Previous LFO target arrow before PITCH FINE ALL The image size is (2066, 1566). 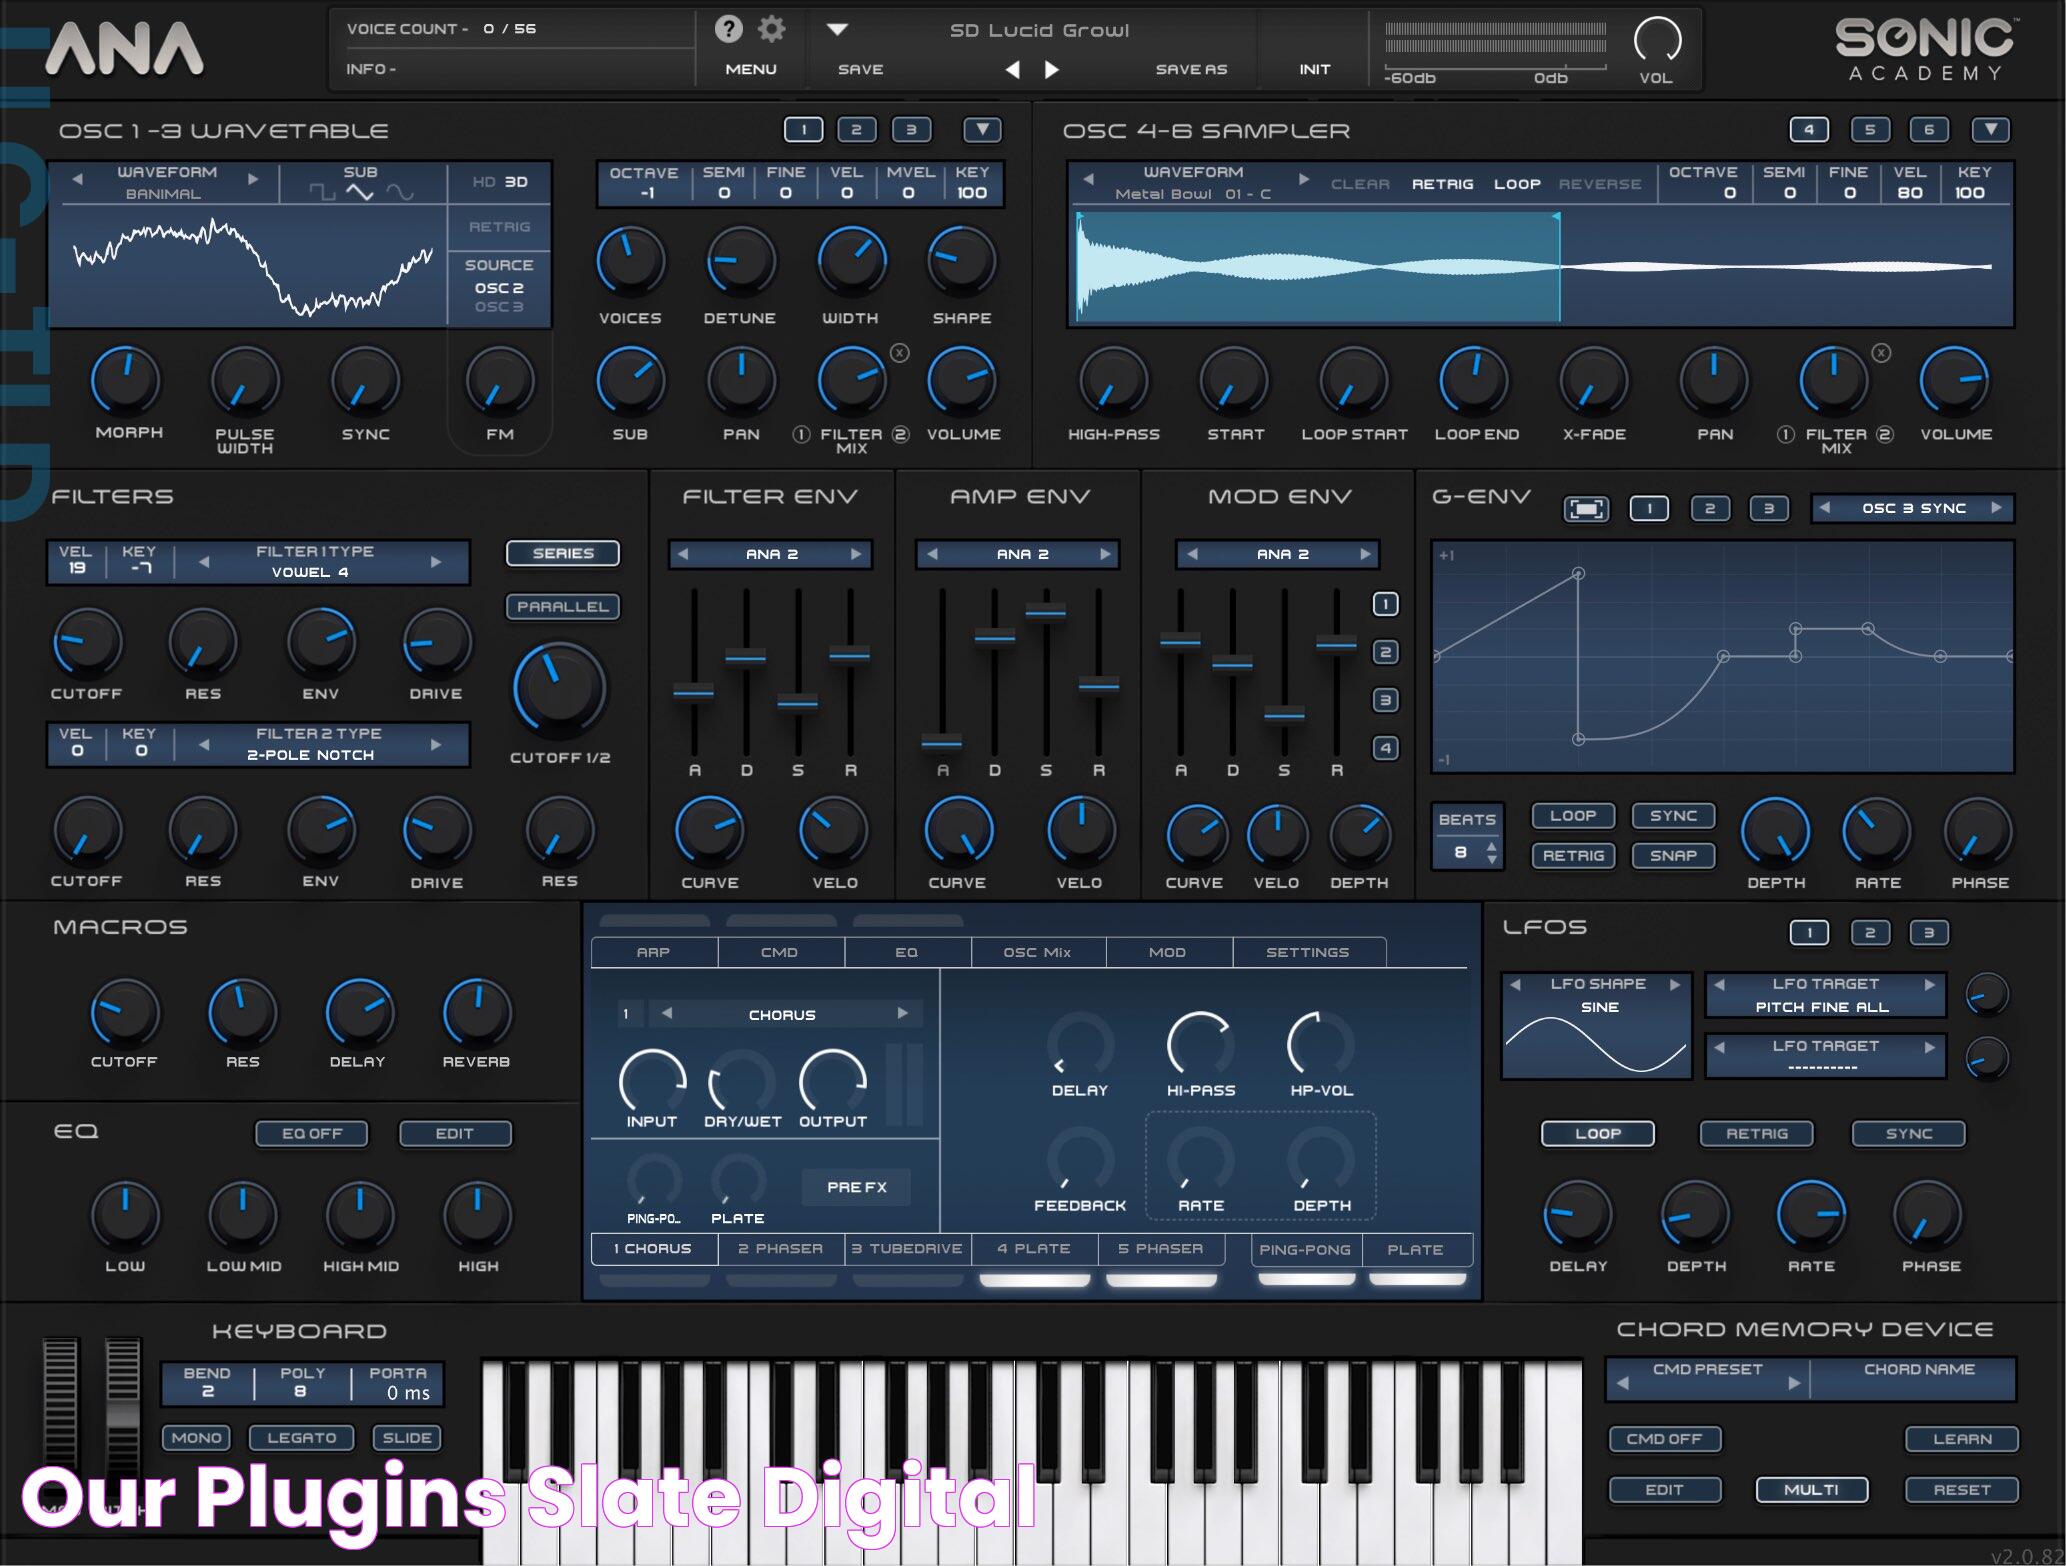tap(1719, 985)
